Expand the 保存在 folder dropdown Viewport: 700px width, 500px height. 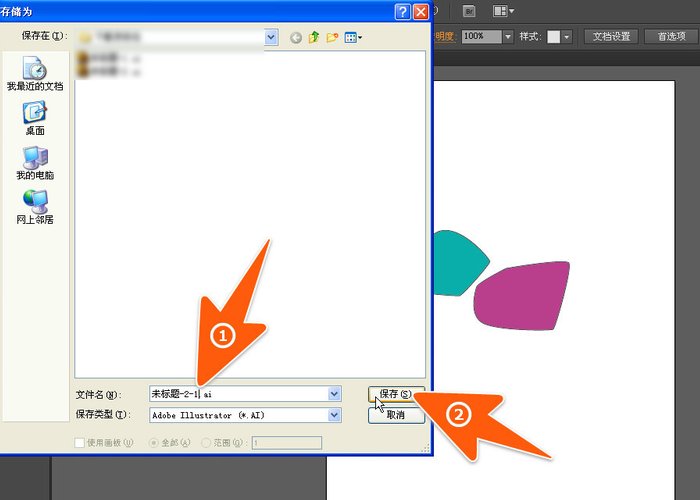tap(271, 37)
